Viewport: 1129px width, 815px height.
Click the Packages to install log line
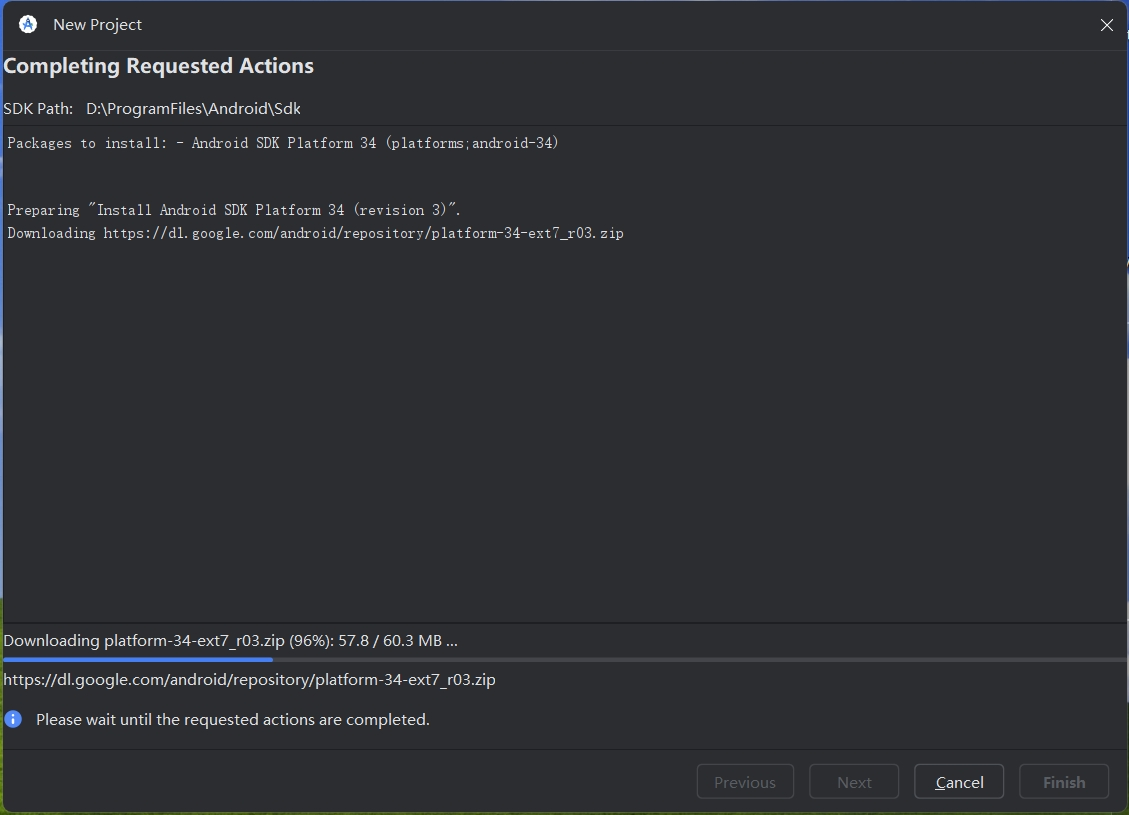(x=283, y=143)
